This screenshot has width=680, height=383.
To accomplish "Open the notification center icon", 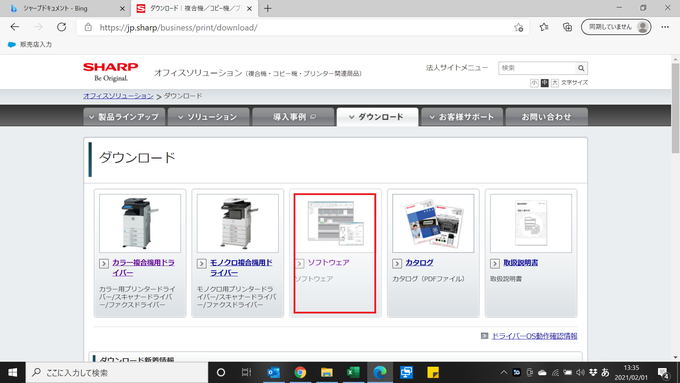I will click(663, 373).
